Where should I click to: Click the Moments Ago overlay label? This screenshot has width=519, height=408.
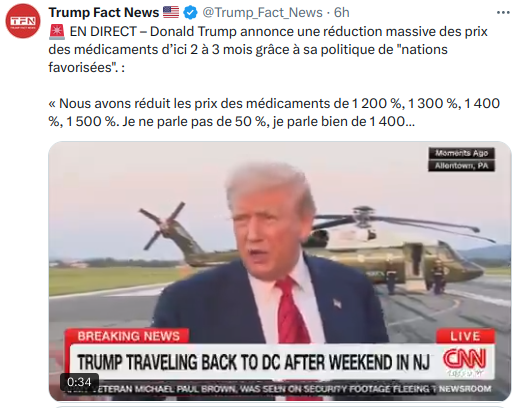(x=461, y=153)
